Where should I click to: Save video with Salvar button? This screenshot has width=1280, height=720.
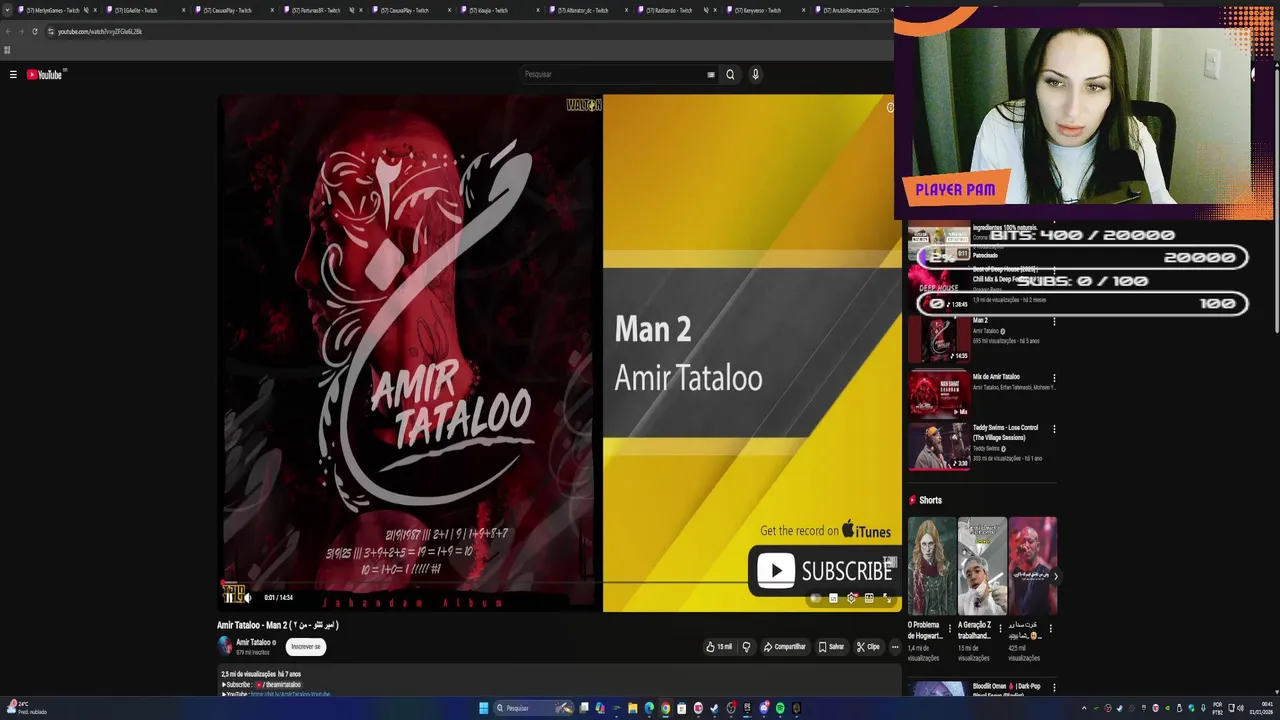[x=831, y=647]
